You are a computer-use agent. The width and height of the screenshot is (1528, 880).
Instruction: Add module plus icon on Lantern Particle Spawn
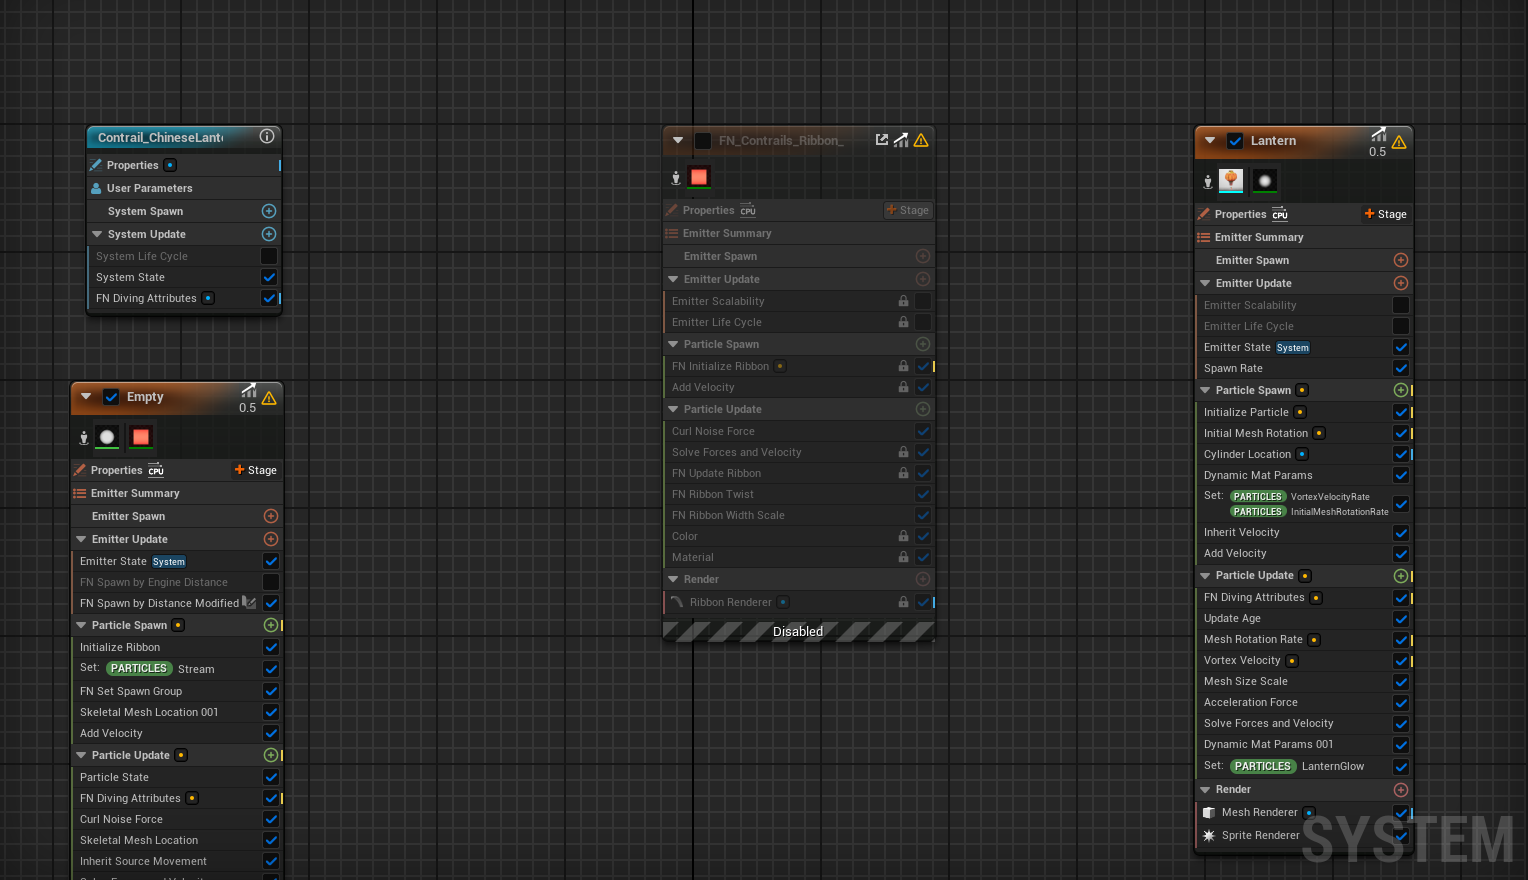pyautogui.click(x=1401, y=390)
